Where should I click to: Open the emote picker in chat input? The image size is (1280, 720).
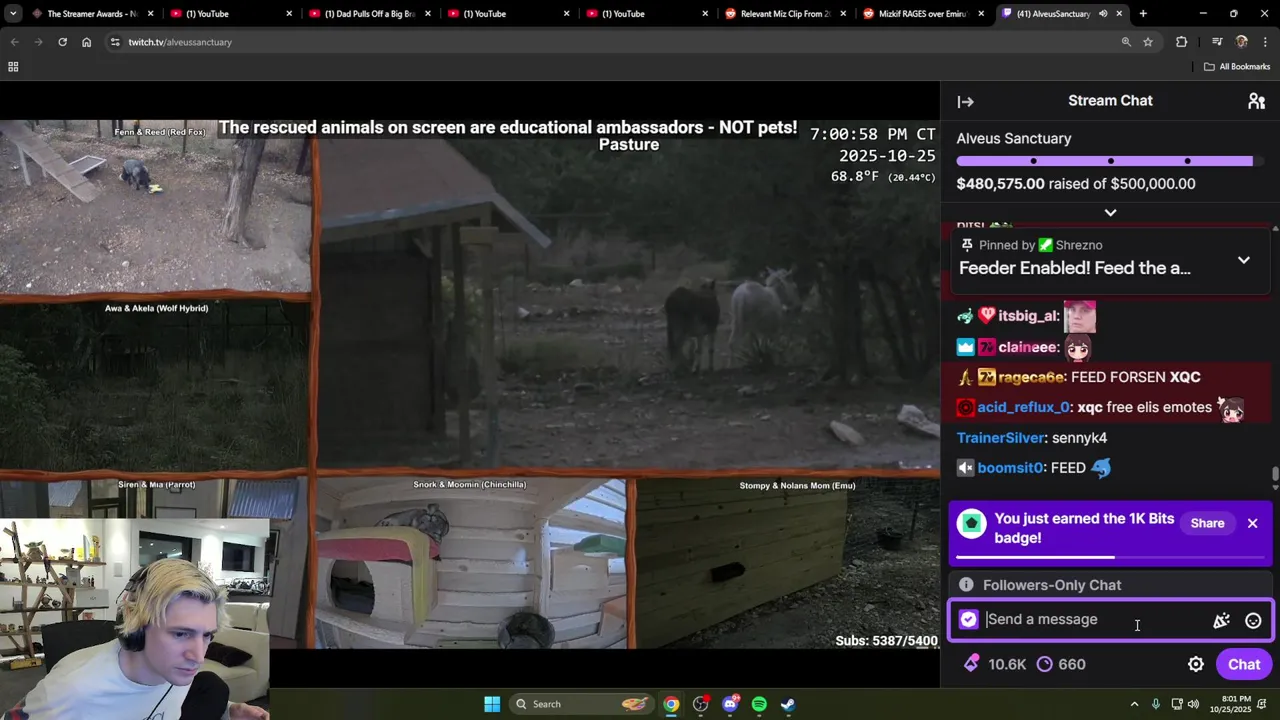[x=1253, y=621]
